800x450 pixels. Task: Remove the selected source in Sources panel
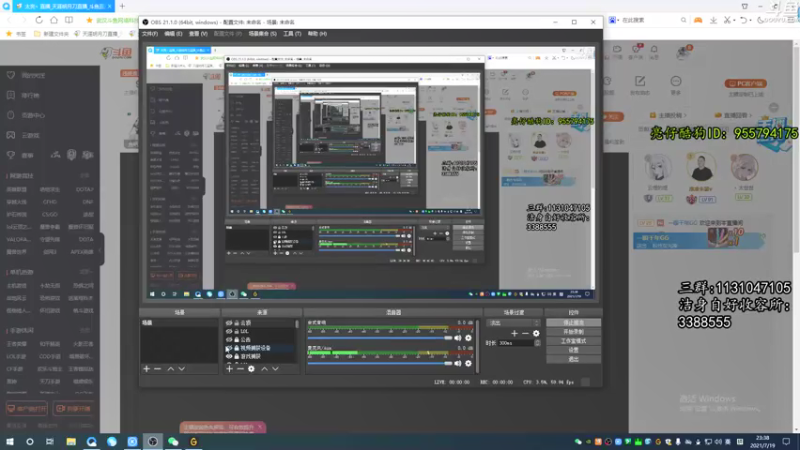(240, 368)
